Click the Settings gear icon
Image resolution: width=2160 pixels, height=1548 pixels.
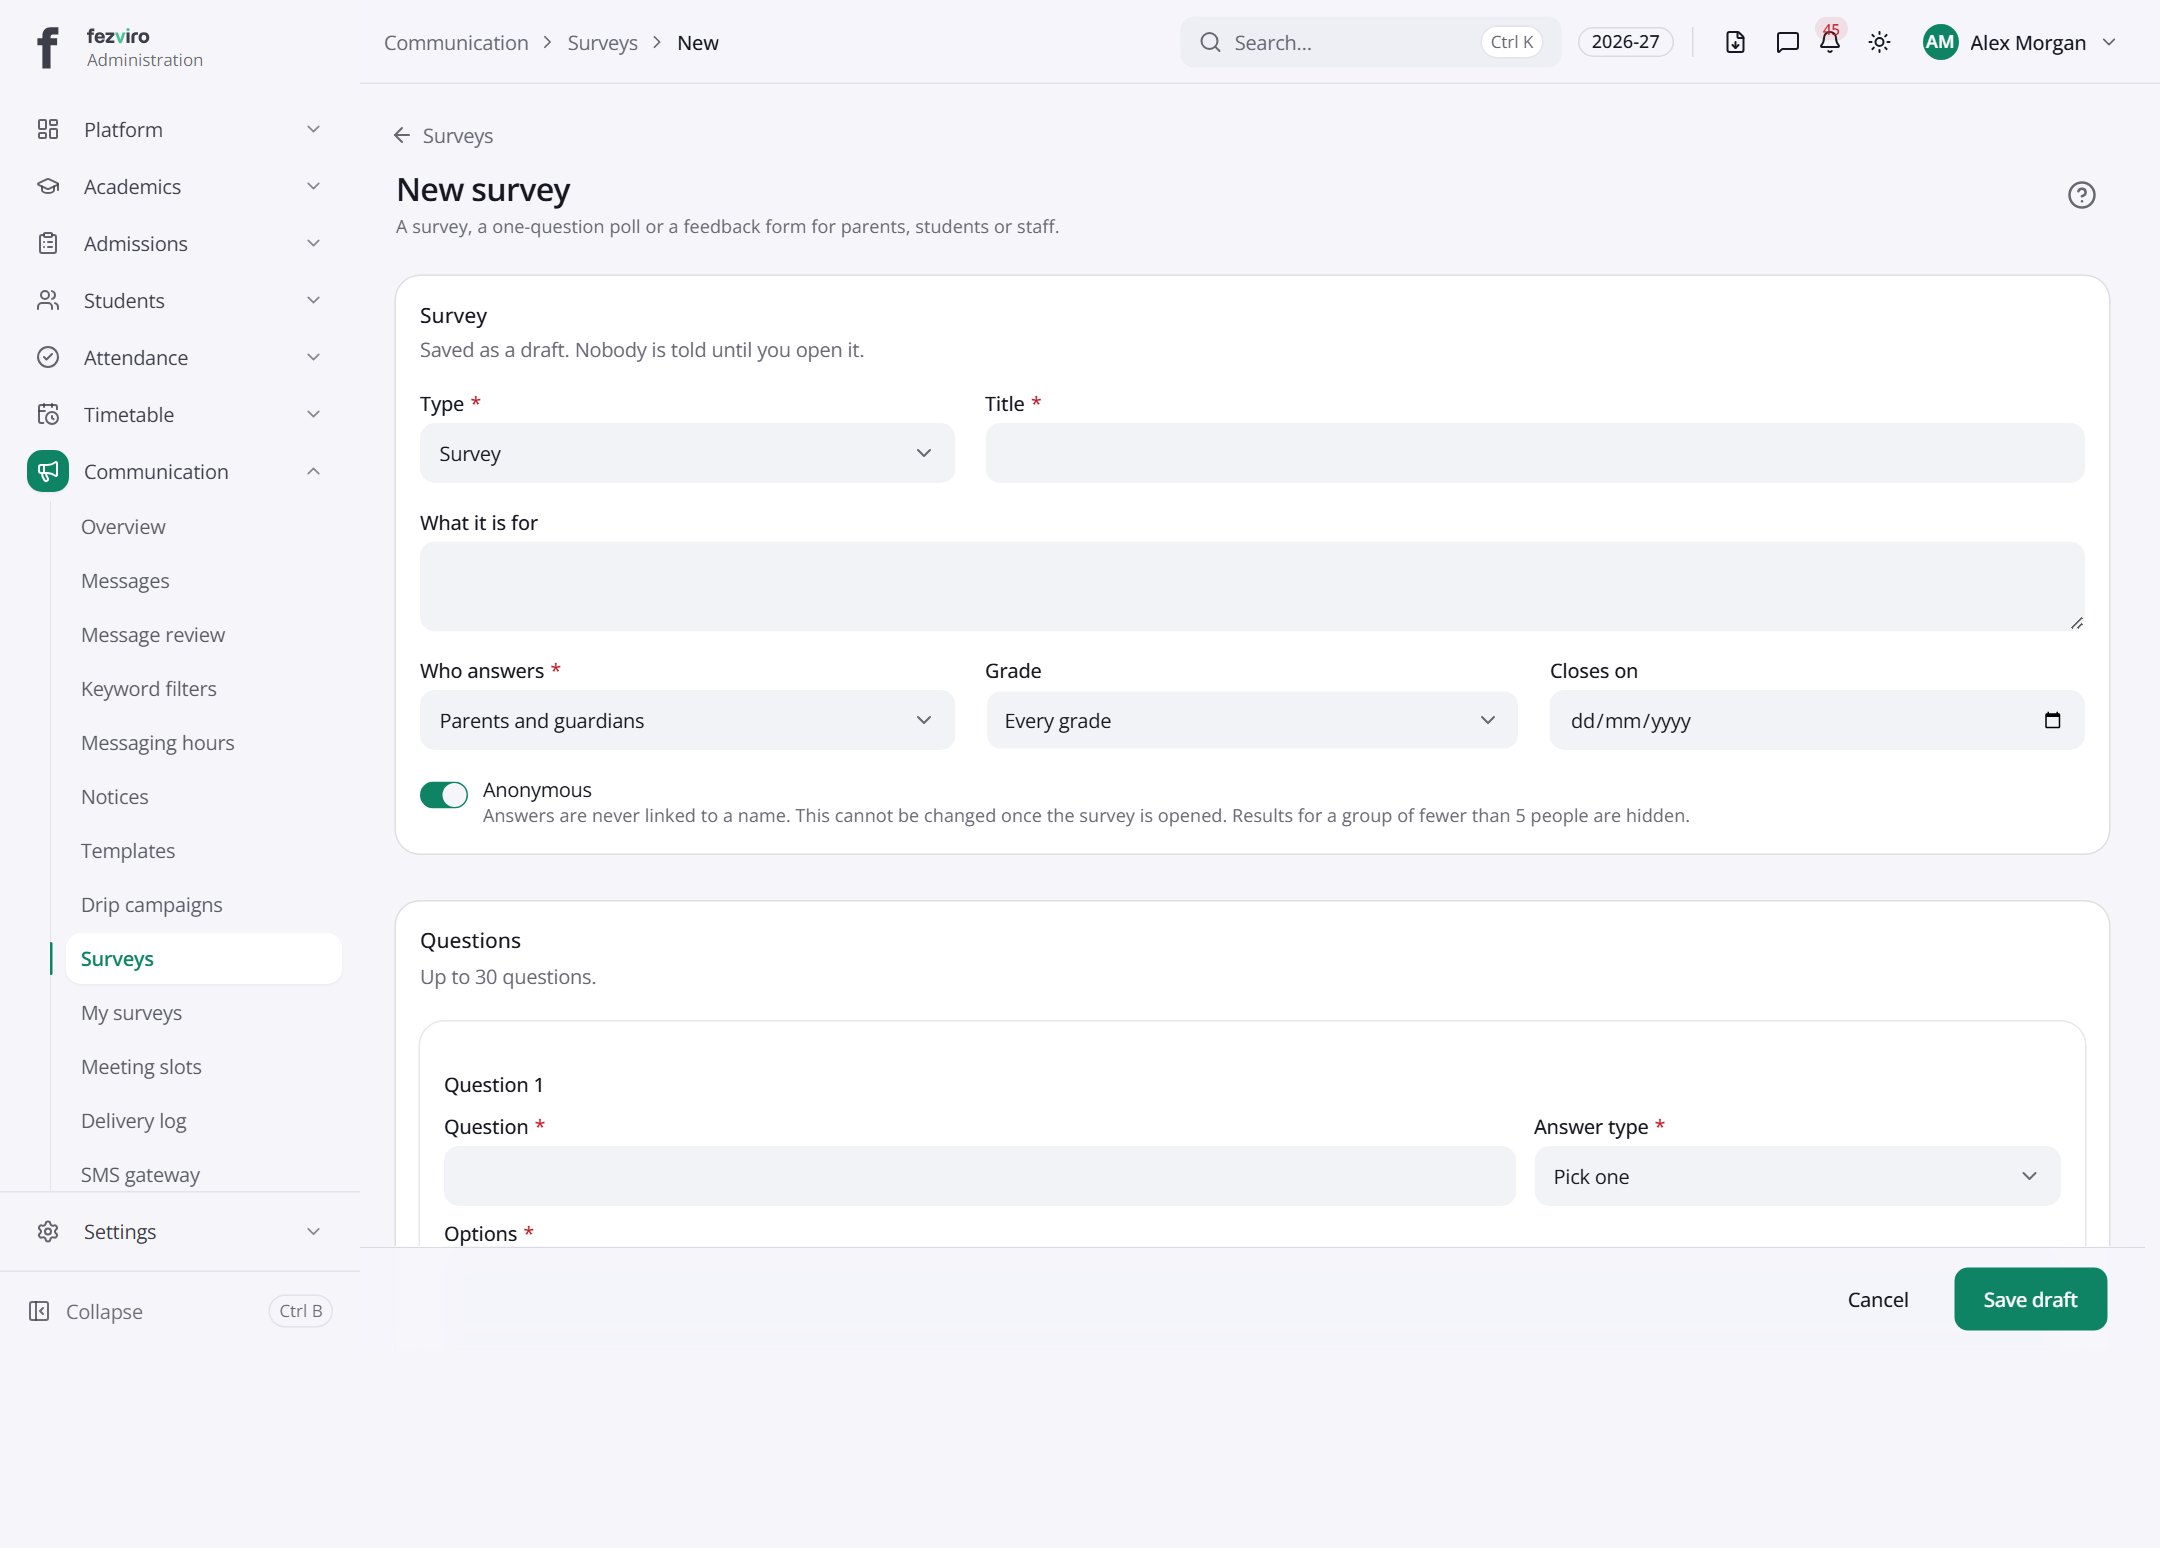click(48, 1231)
